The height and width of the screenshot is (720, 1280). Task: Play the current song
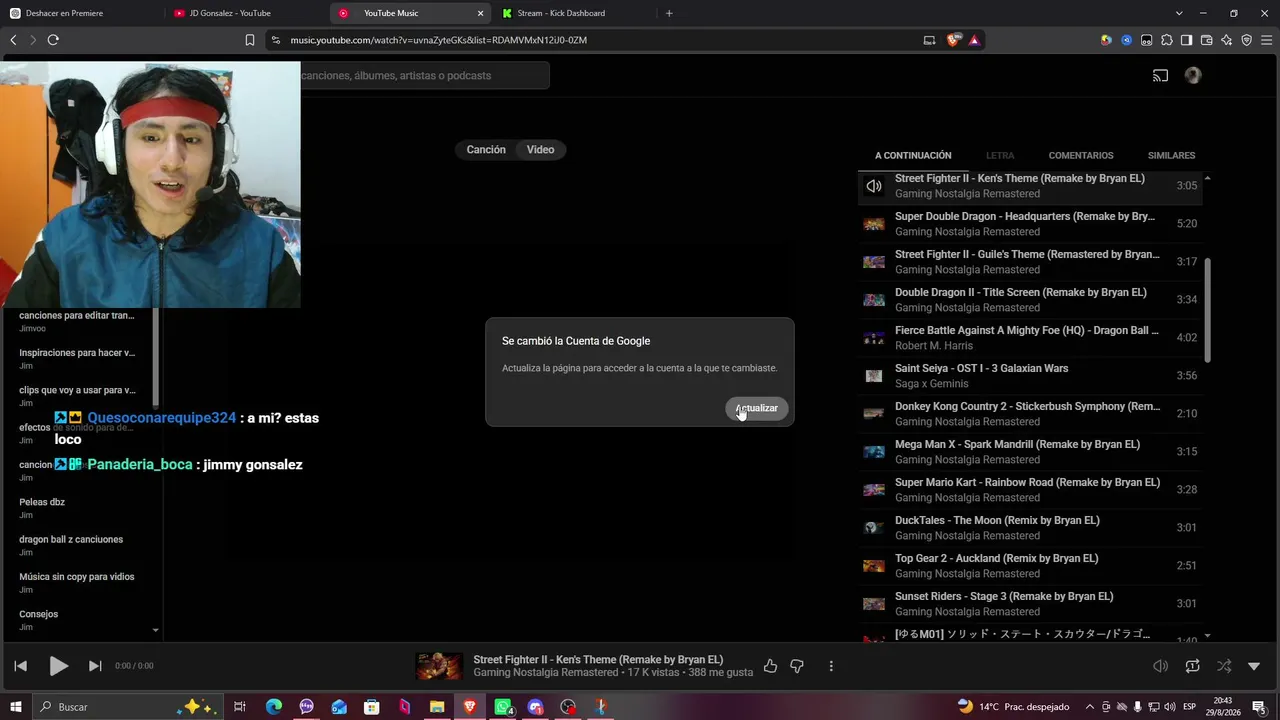58,666
